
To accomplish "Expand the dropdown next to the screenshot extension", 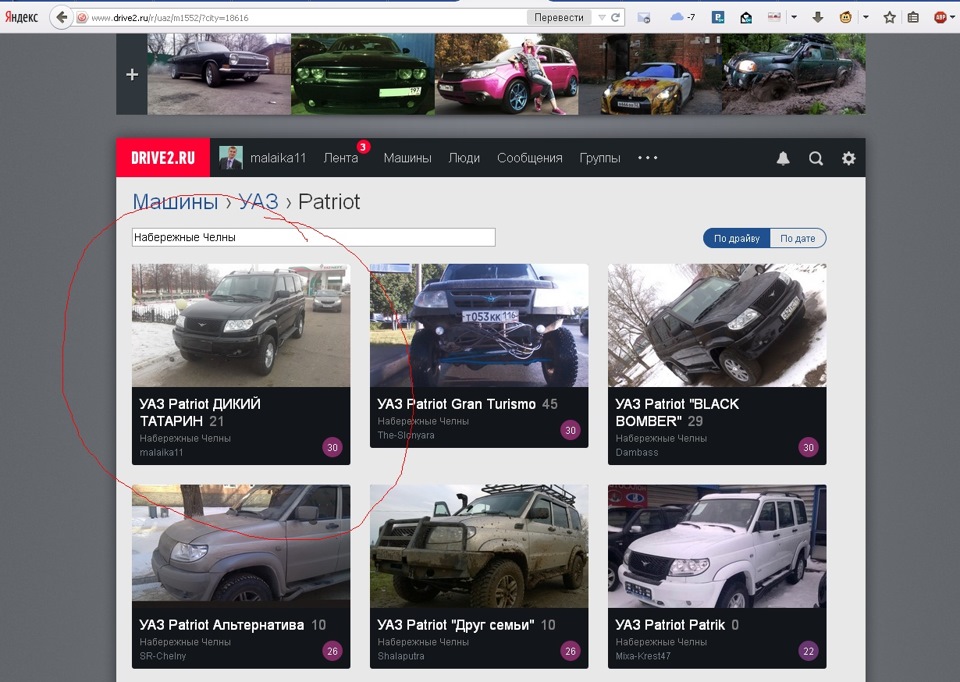I will click(x=794, y=17).
